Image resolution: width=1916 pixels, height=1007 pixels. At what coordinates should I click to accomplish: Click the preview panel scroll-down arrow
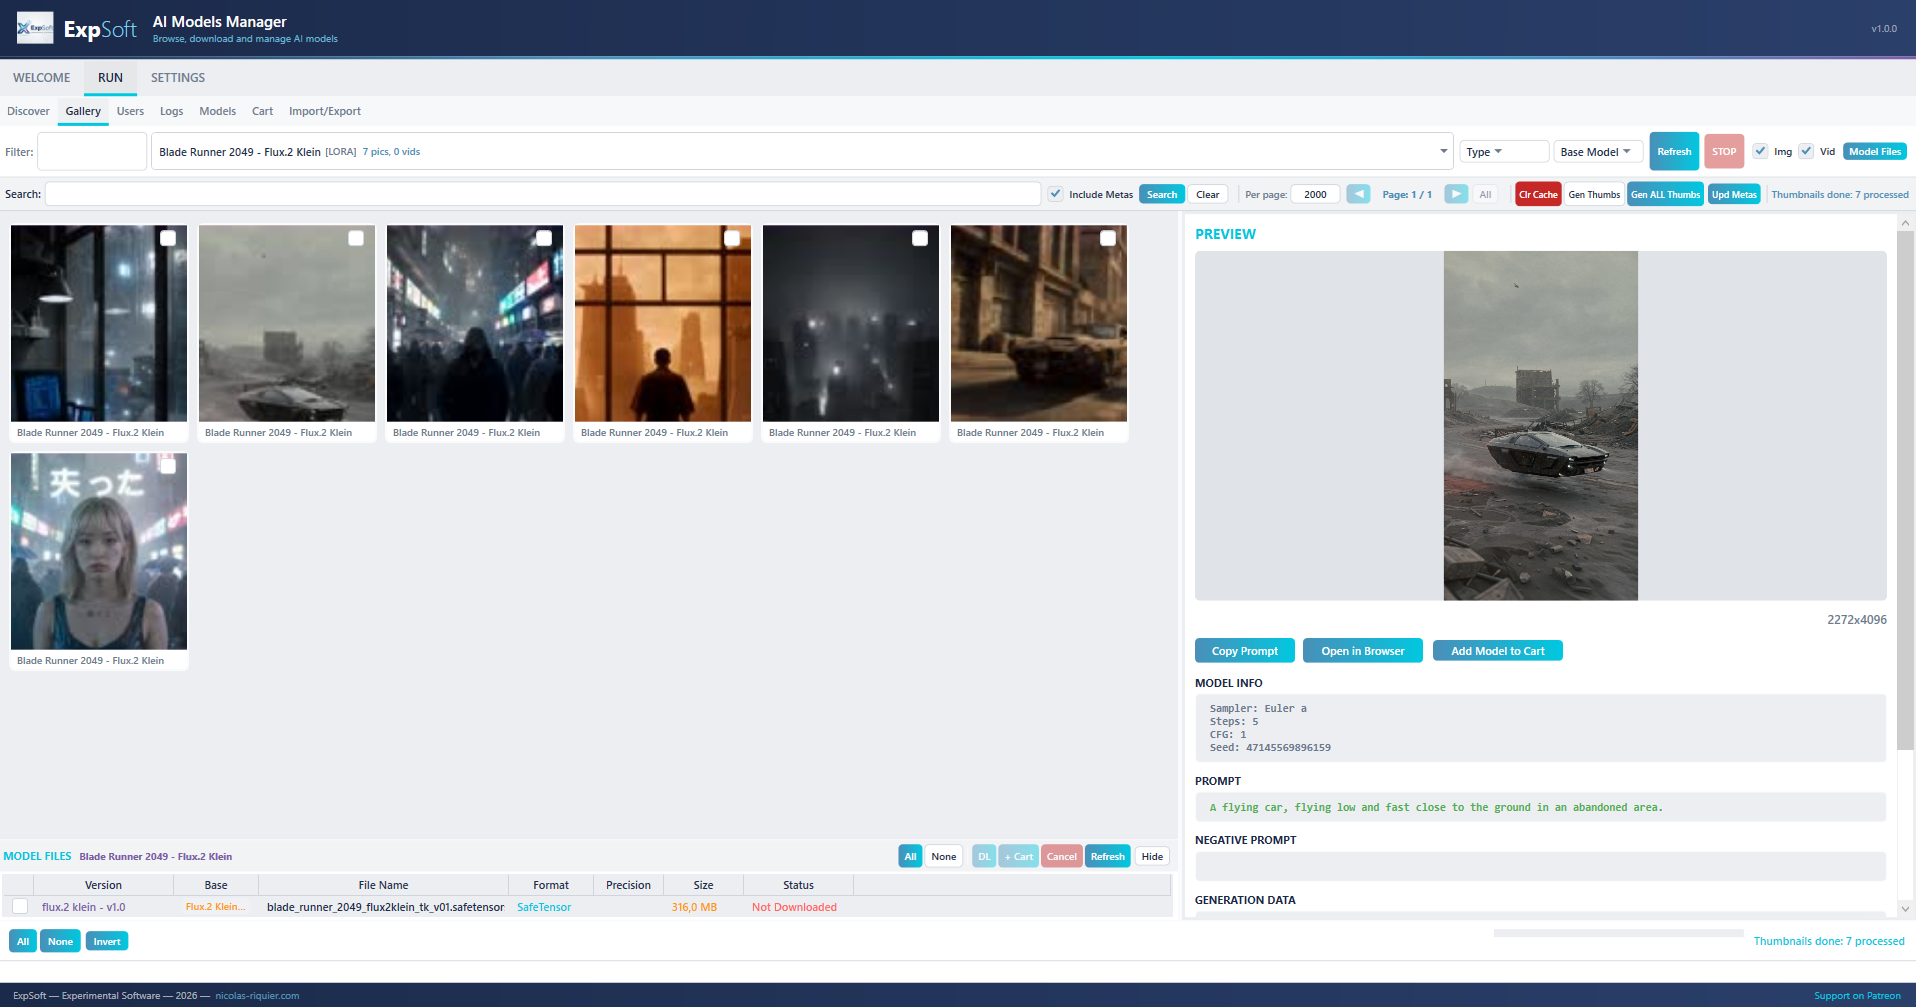[1905, 909]
